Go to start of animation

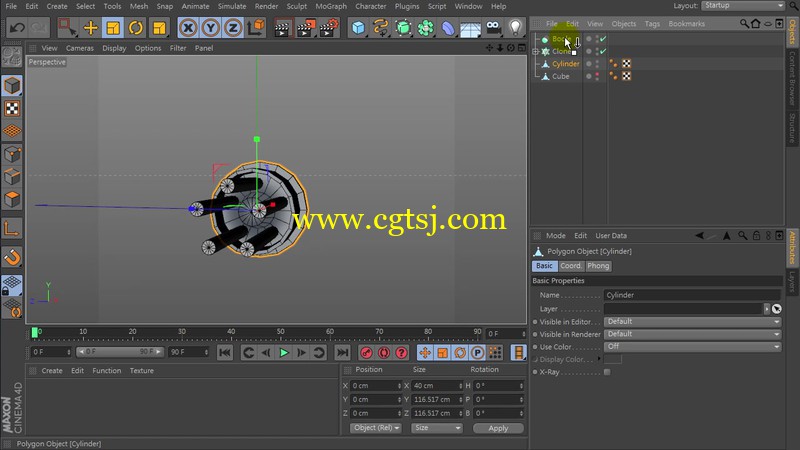pos(224,353)
